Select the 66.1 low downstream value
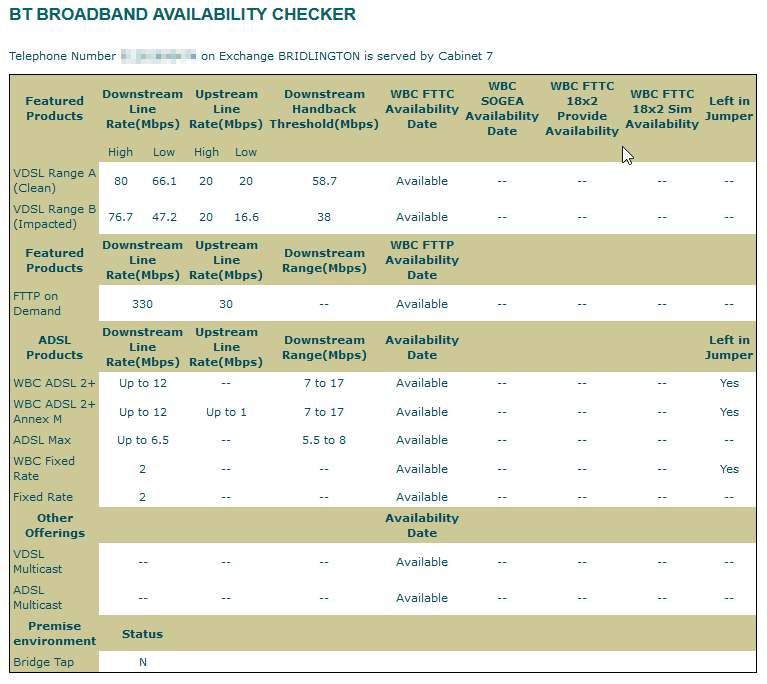Image resolution: width=767 pixels, height=684 pixels. click(164, 181)
